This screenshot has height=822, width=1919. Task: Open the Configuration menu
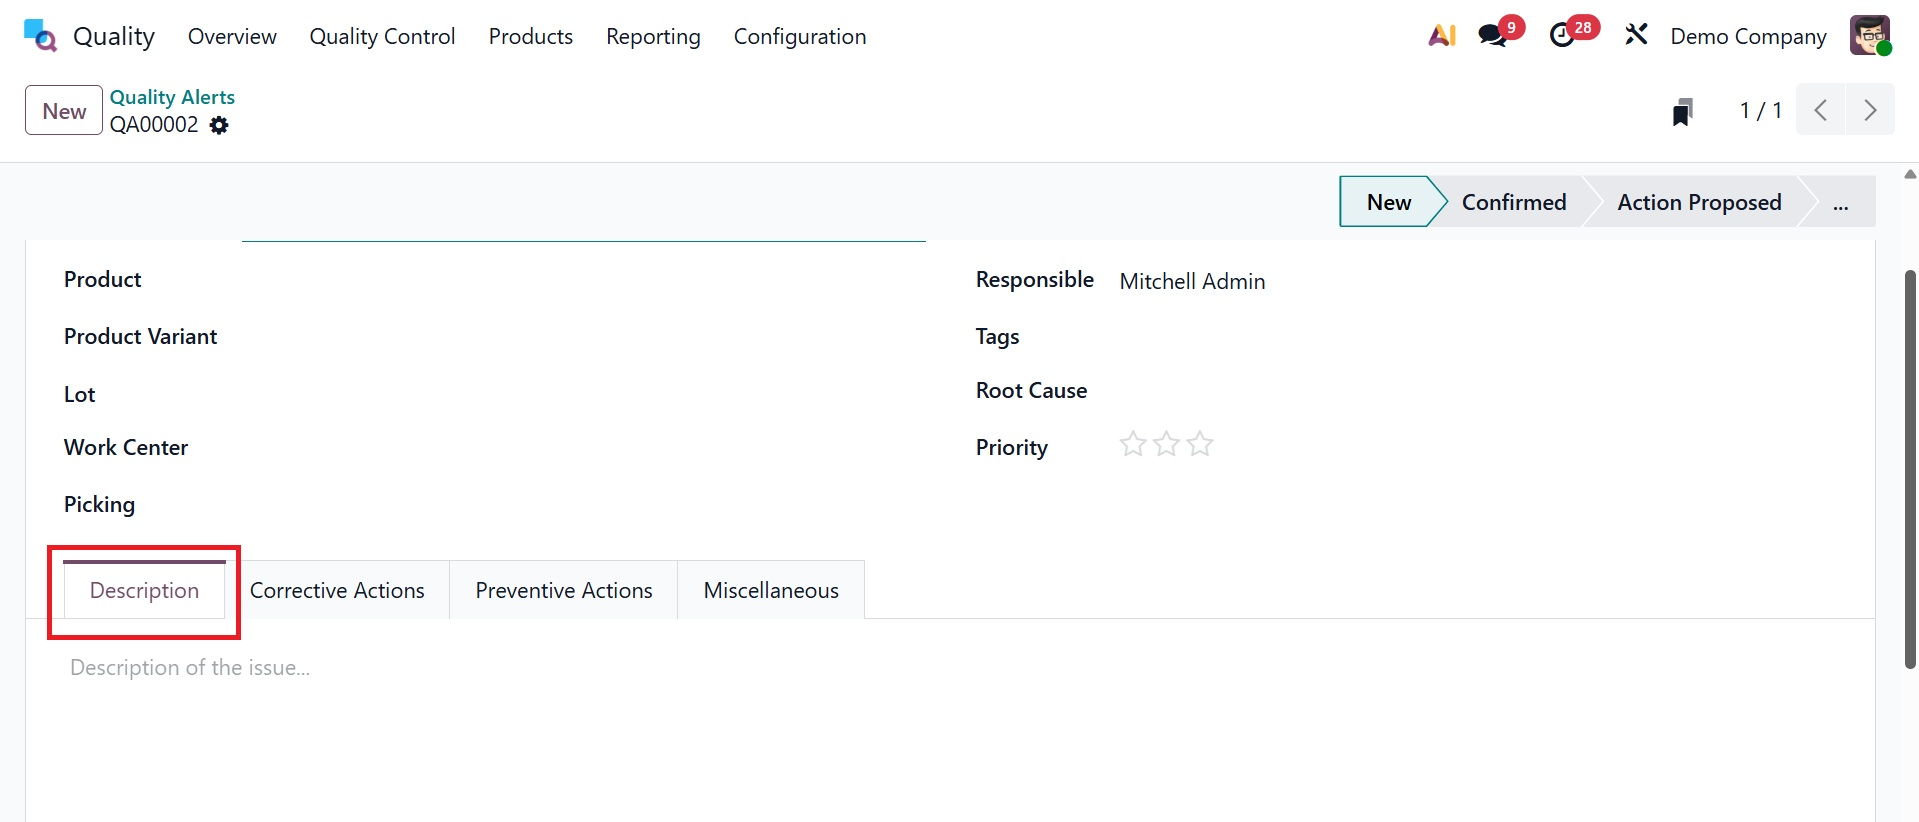[x=799, y=37]
